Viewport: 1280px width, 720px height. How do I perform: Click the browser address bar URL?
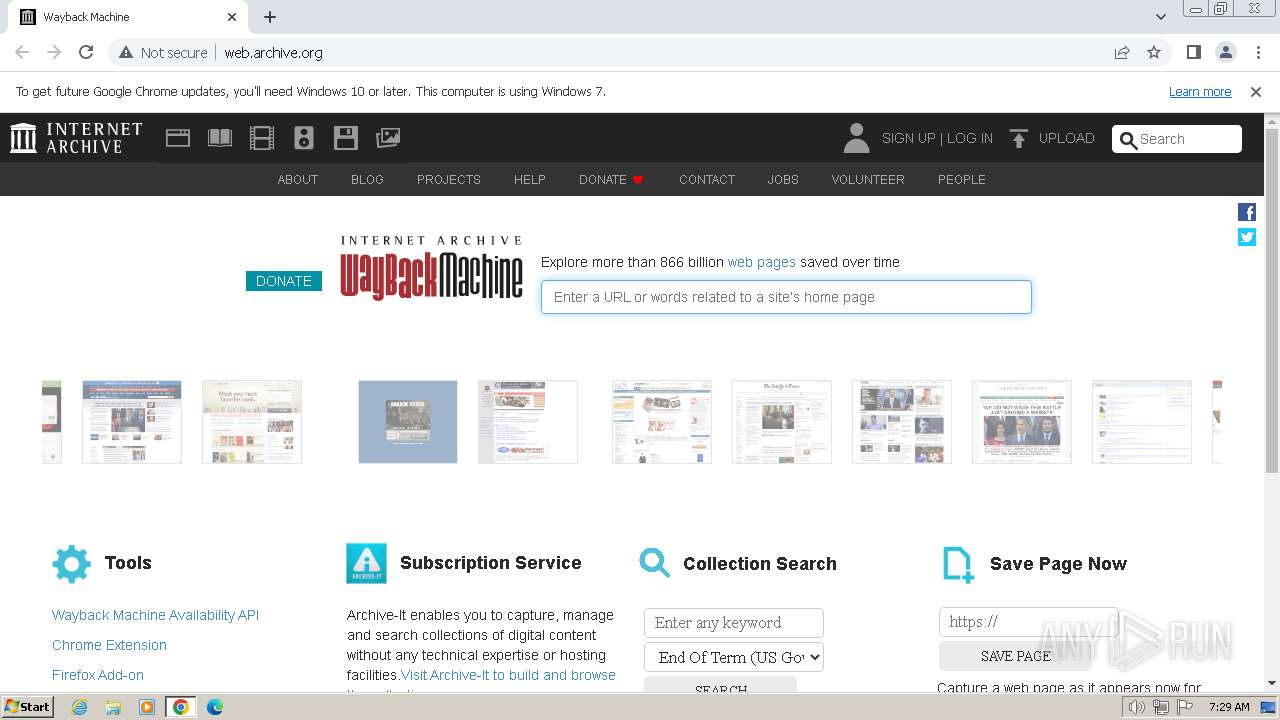[273, 53]
